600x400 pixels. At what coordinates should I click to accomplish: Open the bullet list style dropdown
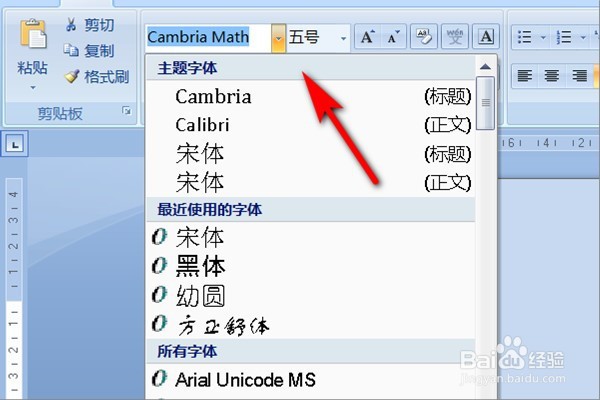tap(543, 38)
